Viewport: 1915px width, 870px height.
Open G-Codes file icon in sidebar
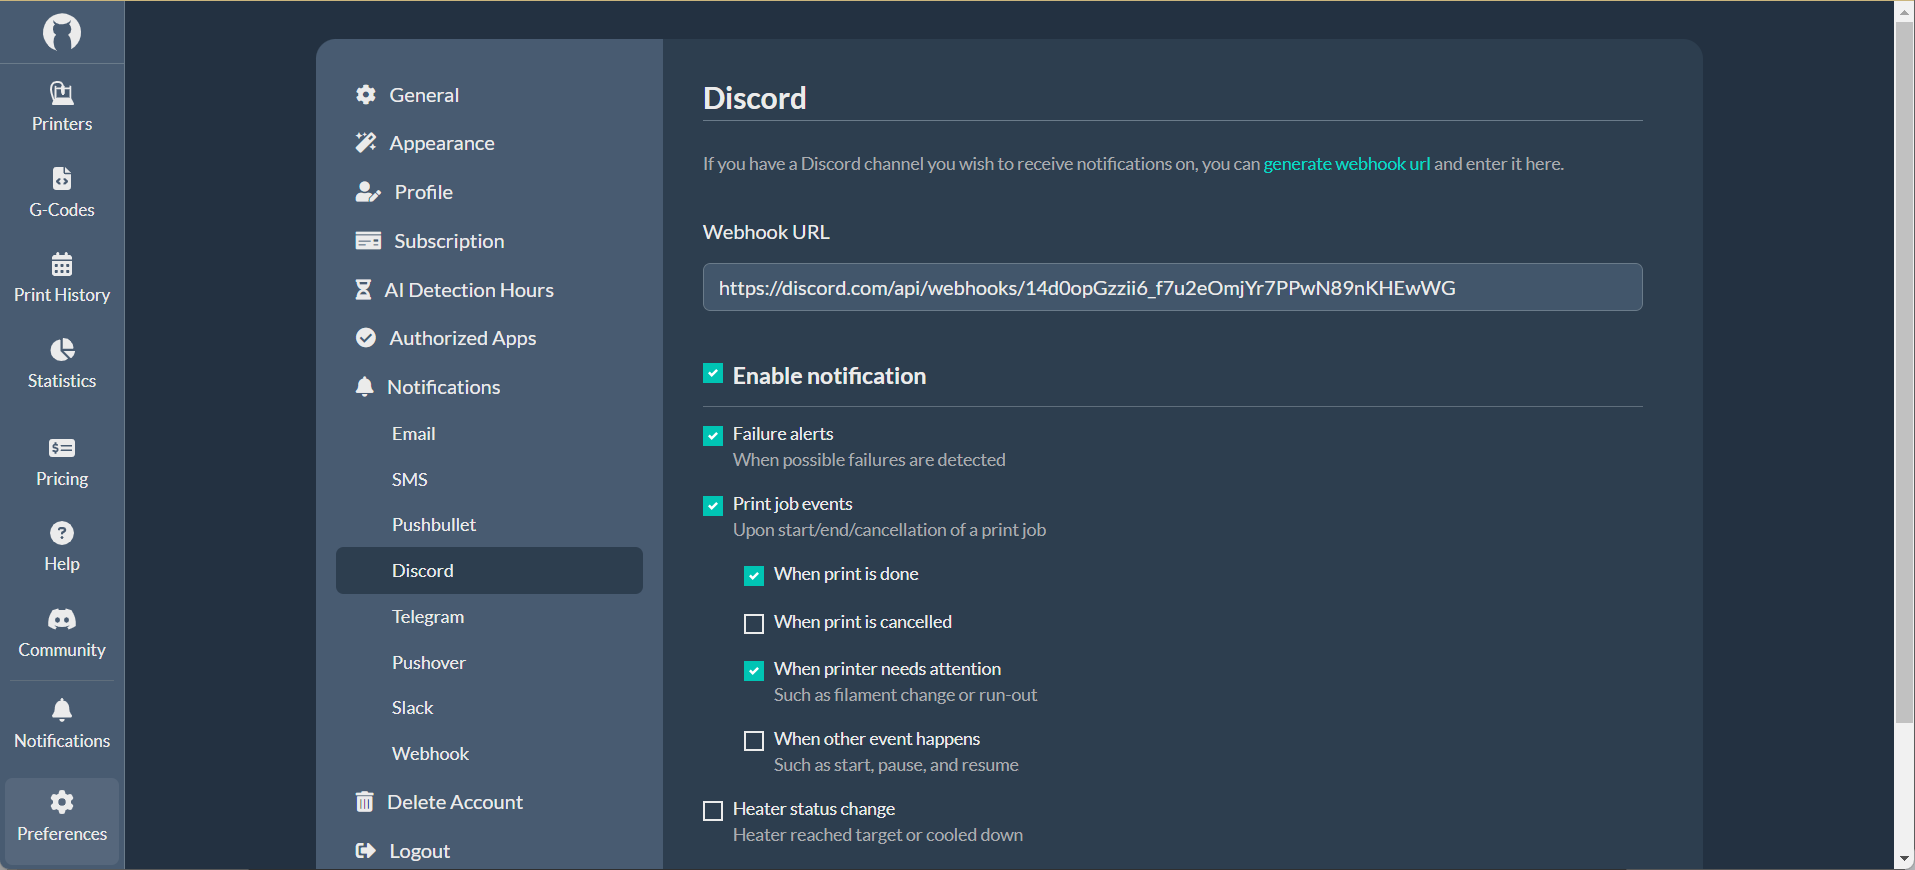62,179
